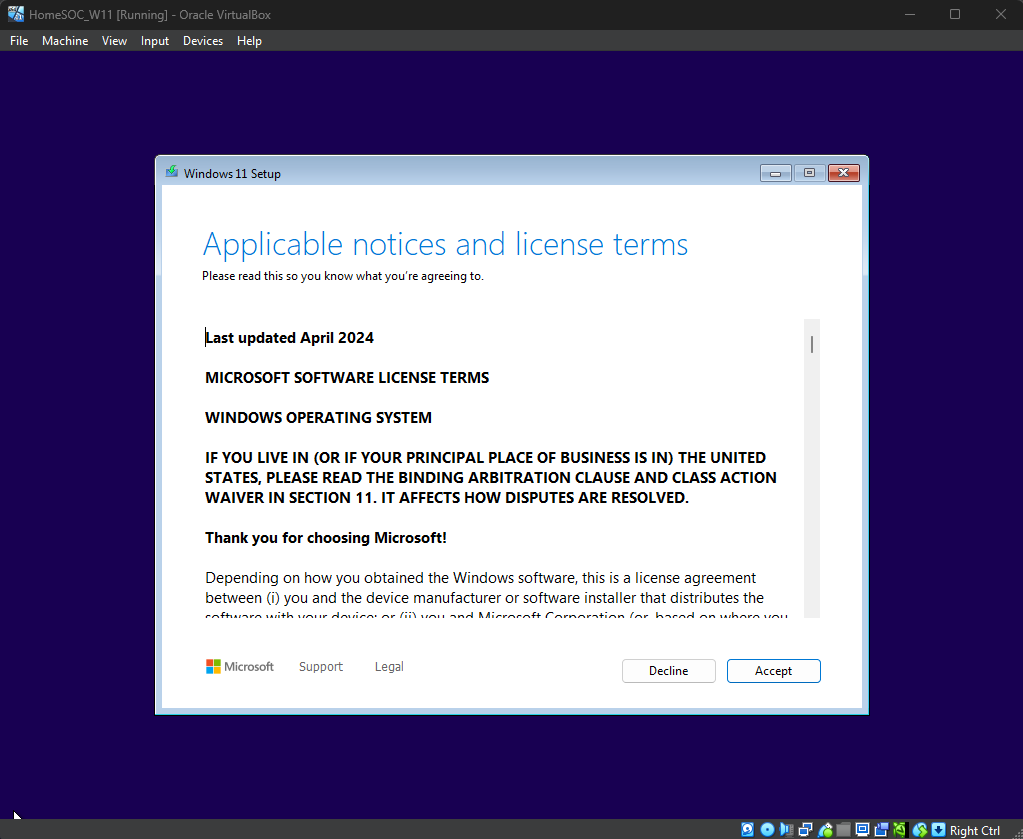The height and width of the screenshot is (839, 1023).
Task: Expand the View menu
Action: pos(114,41)
